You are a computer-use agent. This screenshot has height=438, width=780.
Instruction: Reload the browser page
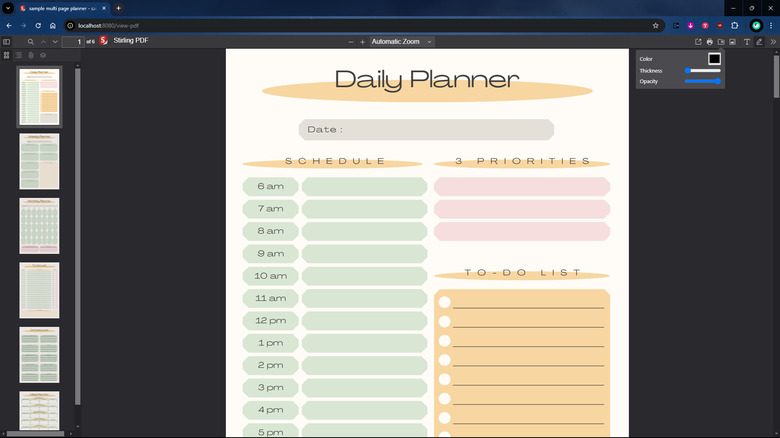pos(38,25)
